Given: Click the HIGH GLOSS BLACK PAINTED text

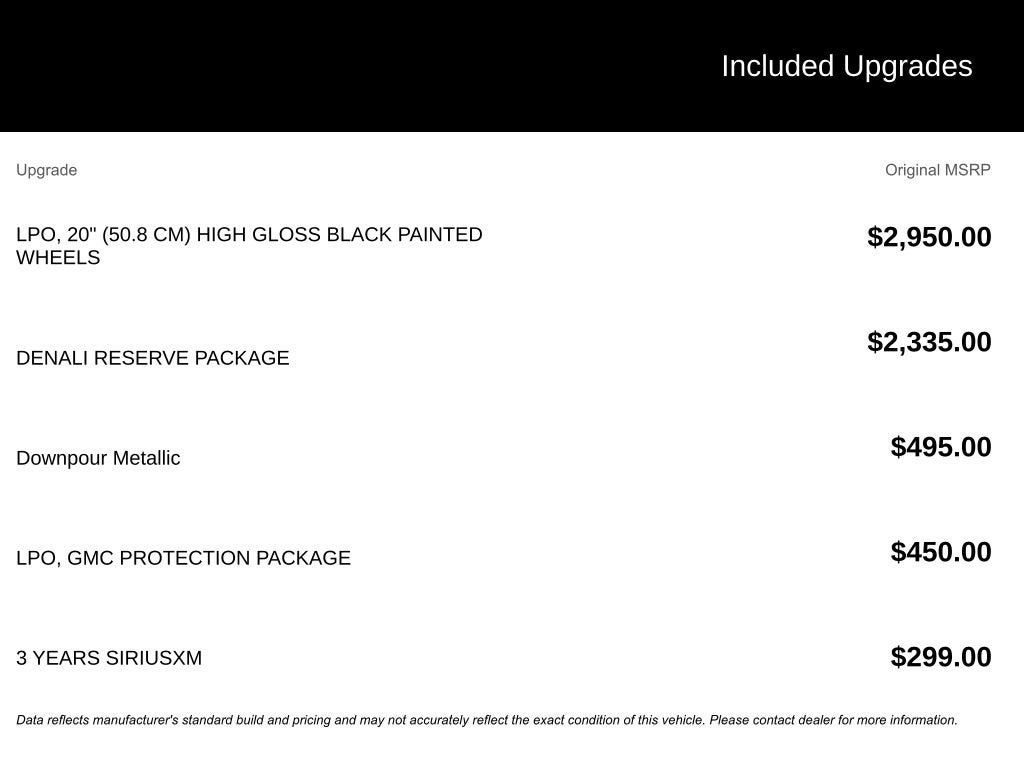Looking at the screenshot, I should pyautogui.click(x=339, y=235).
